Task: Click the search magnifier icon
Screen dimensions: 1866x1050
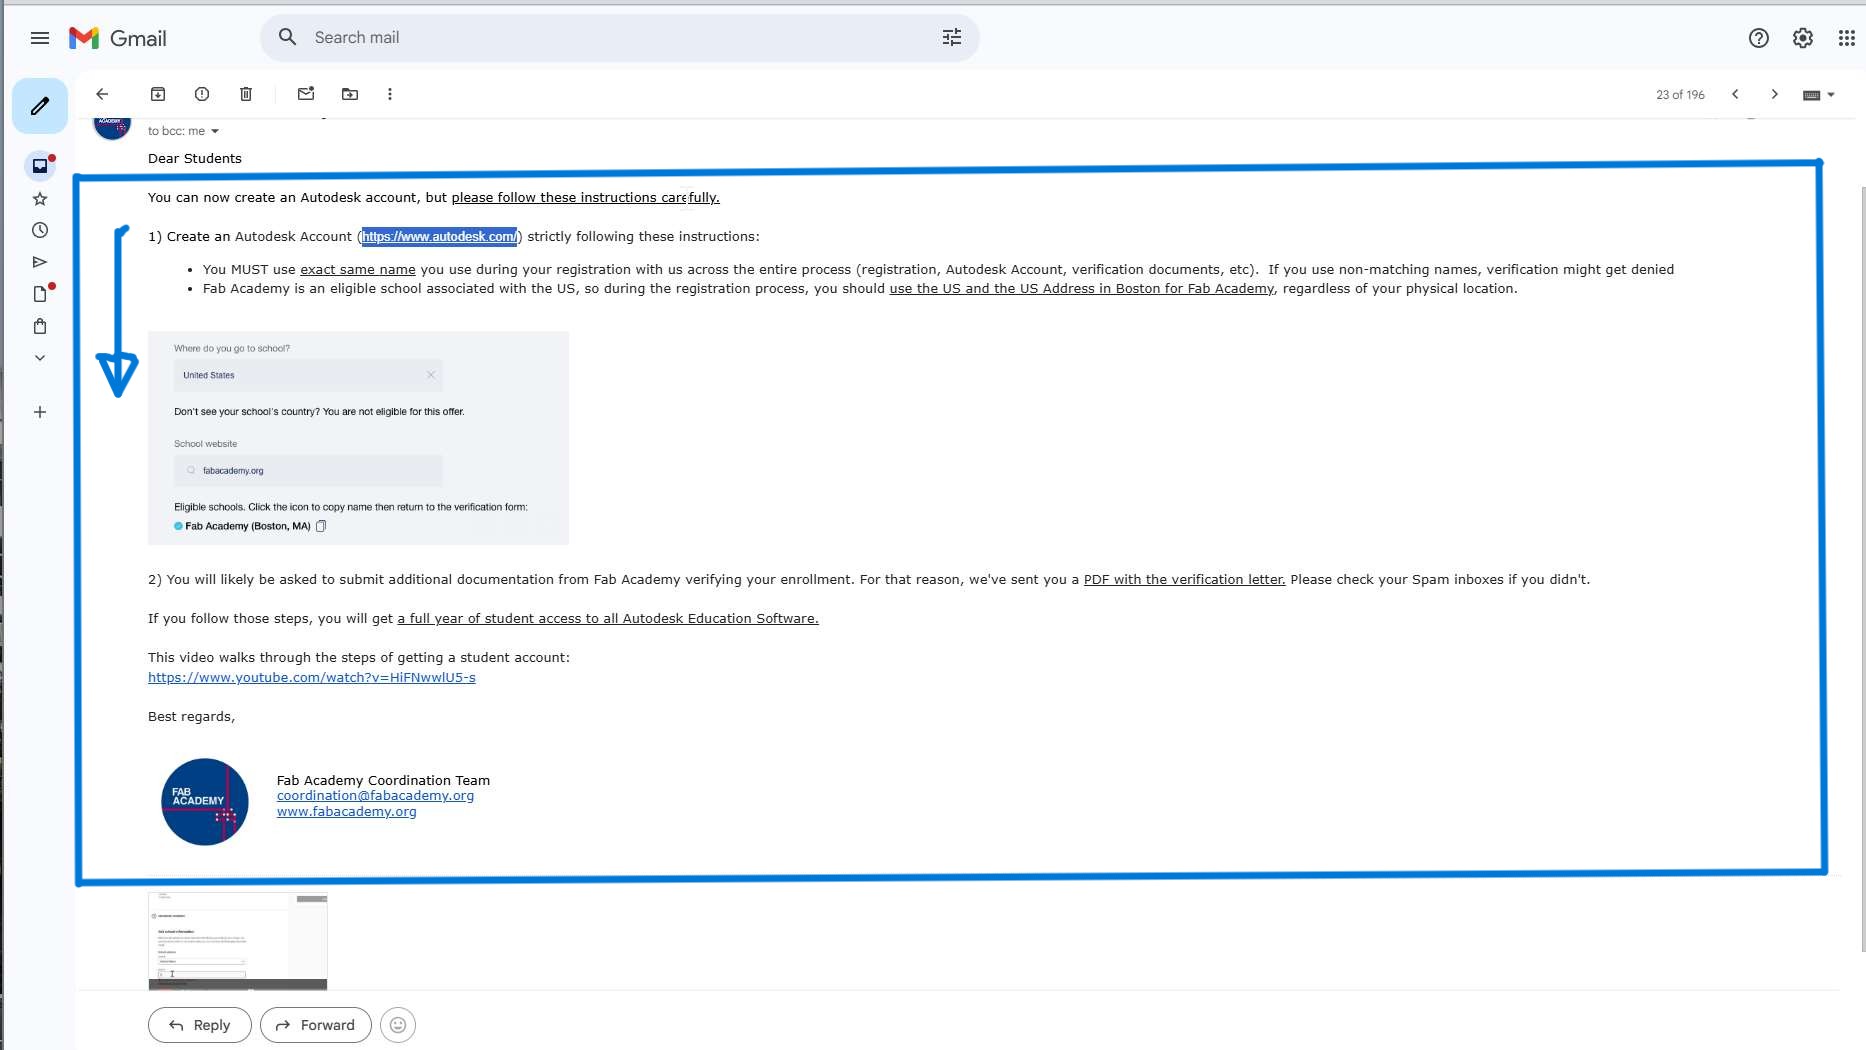Action: pos(288,37)
